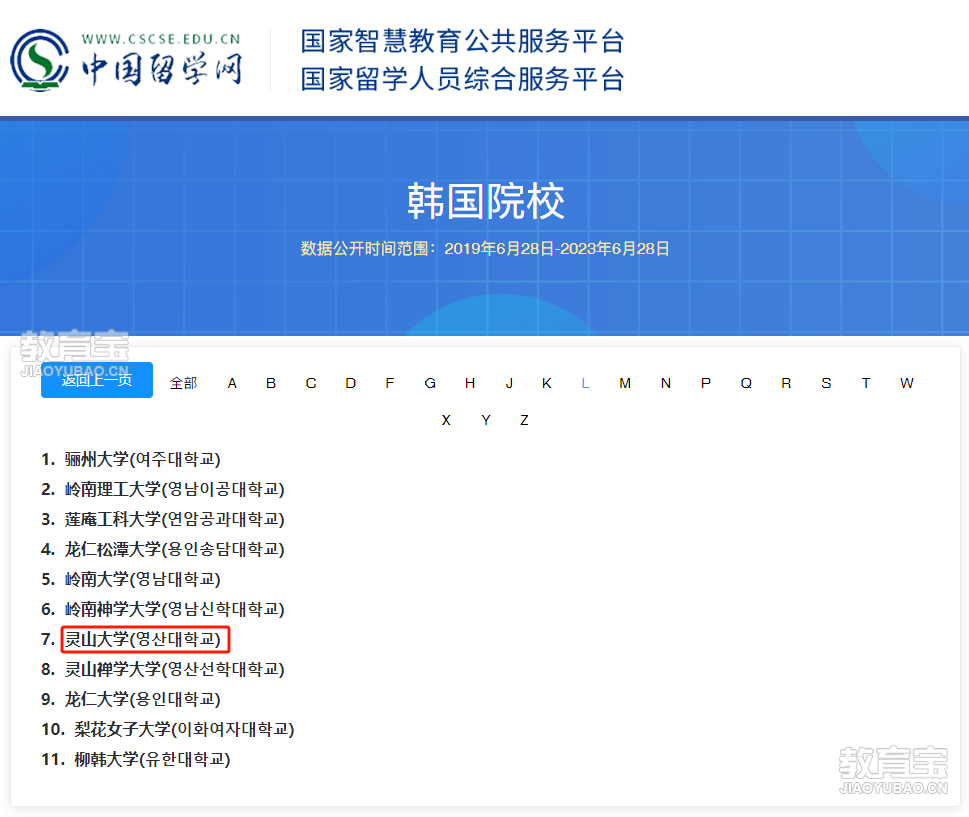Open 岭南大学(영남대학교) entry
Viewport: 969px width, 817px height.
(x=143, y=579)
